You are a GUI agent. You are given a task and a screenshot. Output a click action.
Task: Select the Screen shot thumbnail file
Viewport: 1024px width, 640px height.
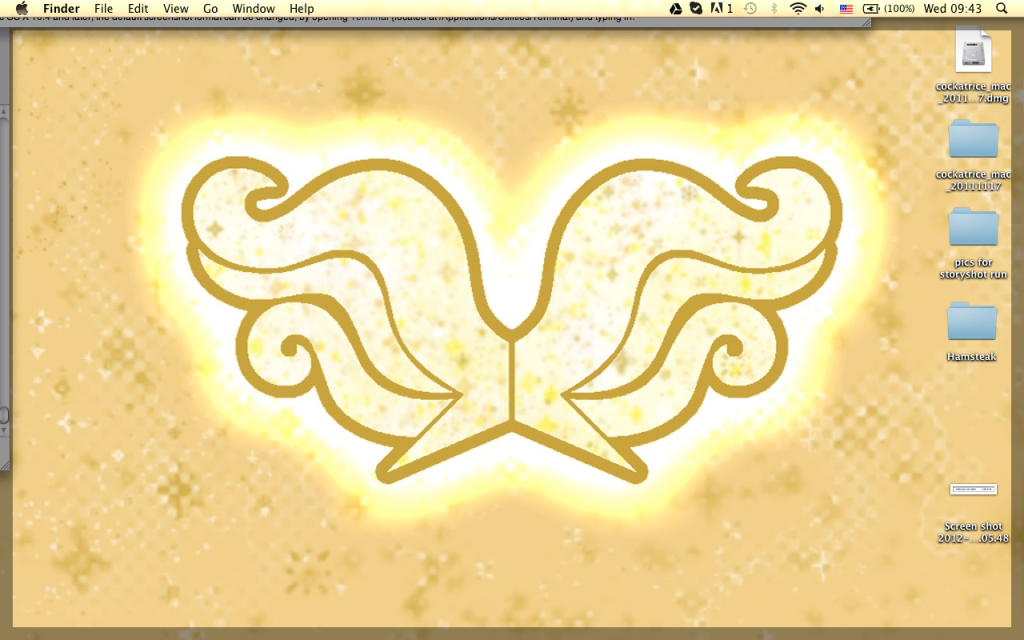point(973,490)
